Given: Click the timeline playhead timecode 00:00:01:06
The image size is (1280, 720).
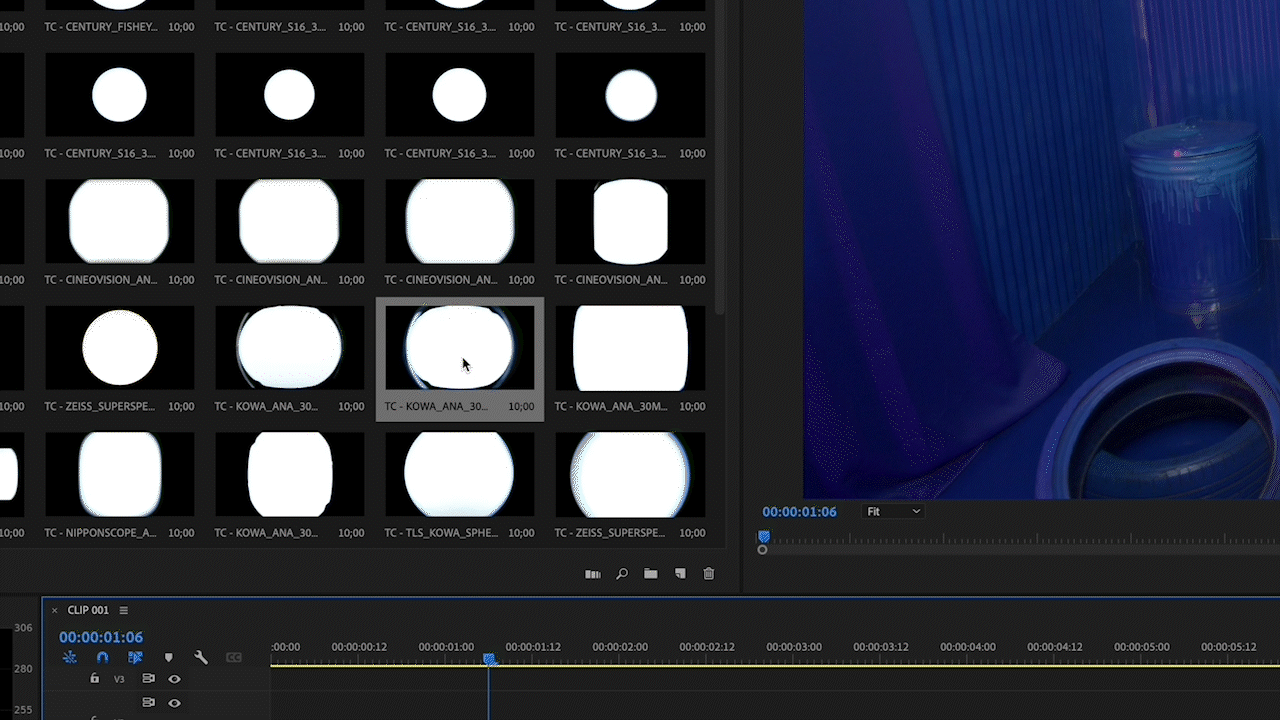Looking at the screenshot, I should click(x=101, y=637).
